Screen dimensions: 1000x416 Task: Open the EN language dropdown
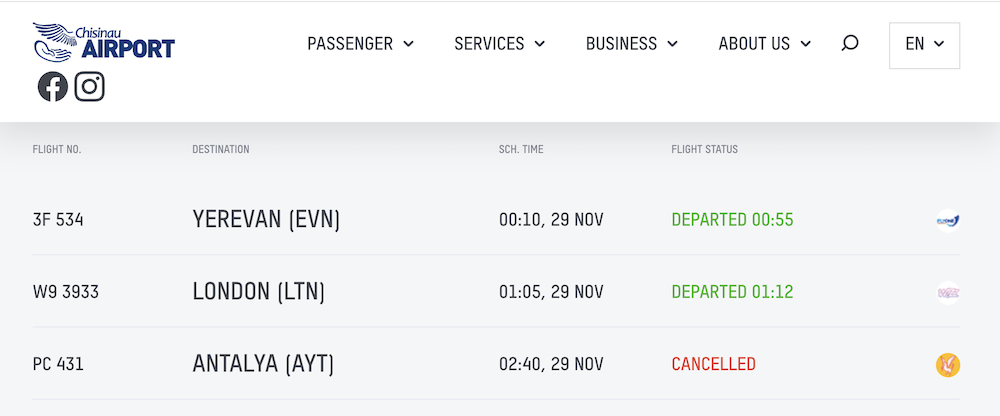point(924,45)
